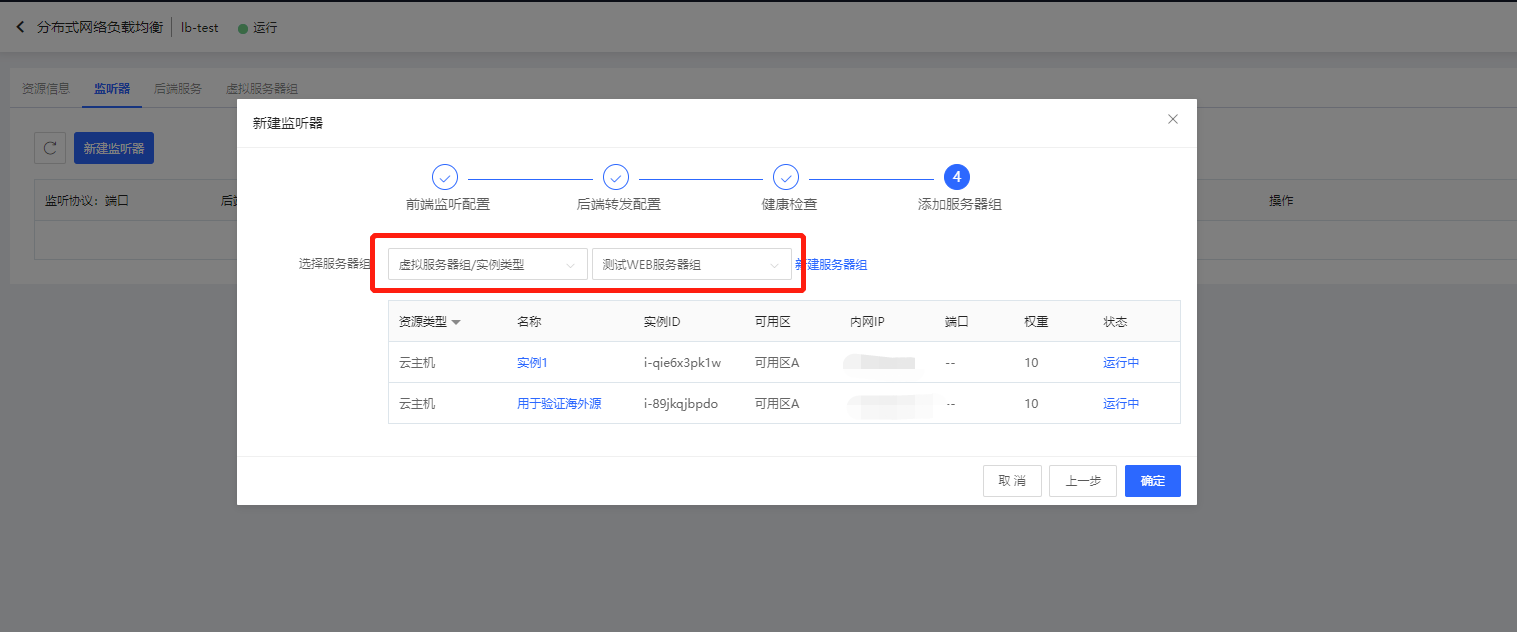This screenshot has width=1517, height=632.
Task: Click the back arrow beside 分布式网络负载均衡
Action: pos(20,27)
